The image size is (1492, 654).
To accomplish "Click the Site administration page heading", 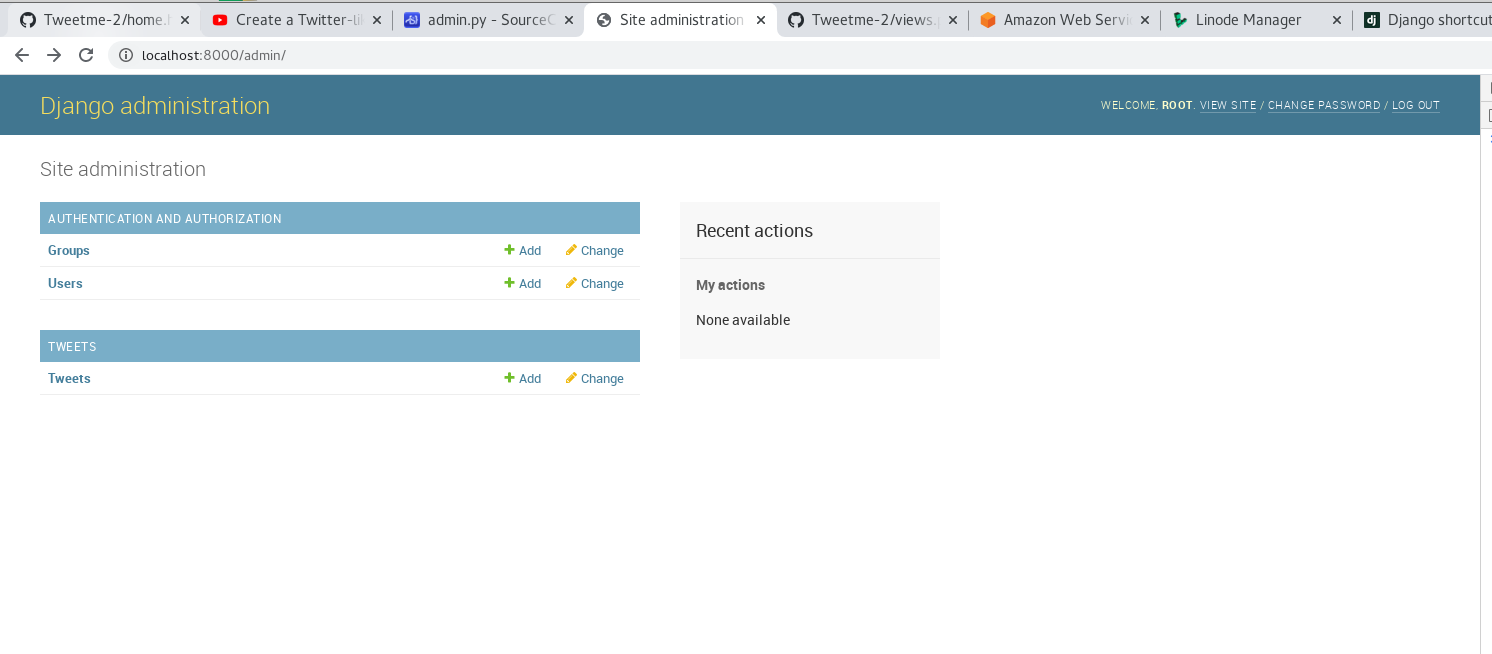I will [x=123, y=169].
